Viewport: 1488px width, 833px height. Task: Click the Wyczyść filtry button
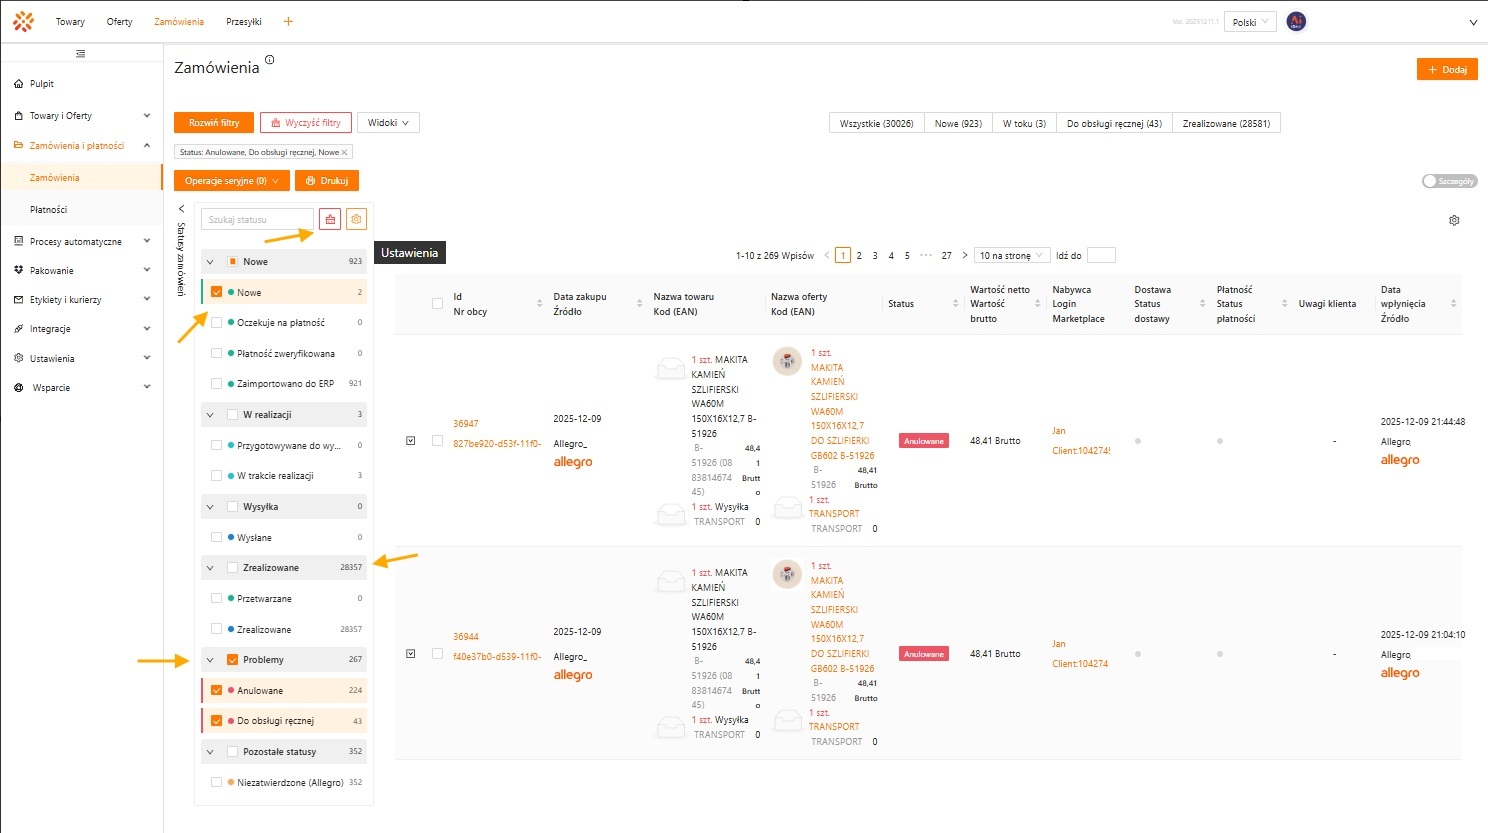coord(306,123)
